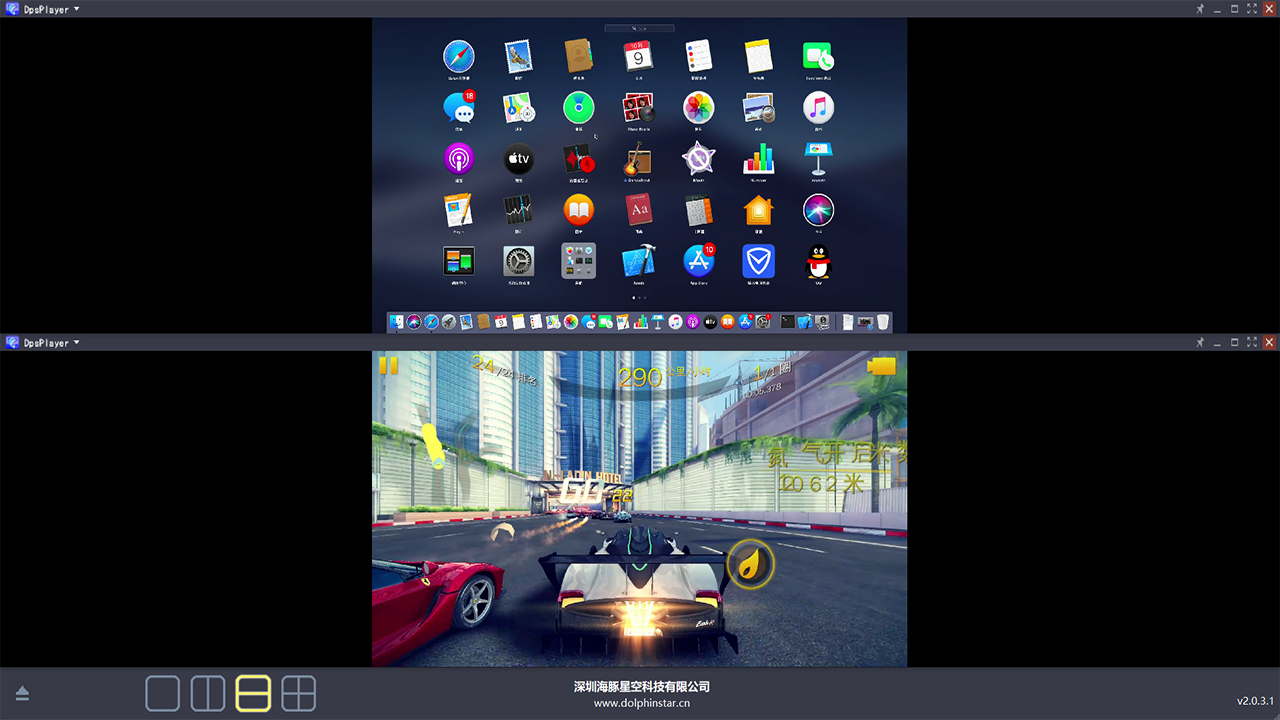The height and width of the screenshot is (720, 1280).
Task: Open Xcode from the Launchpad grid
Action: [638, 262]
